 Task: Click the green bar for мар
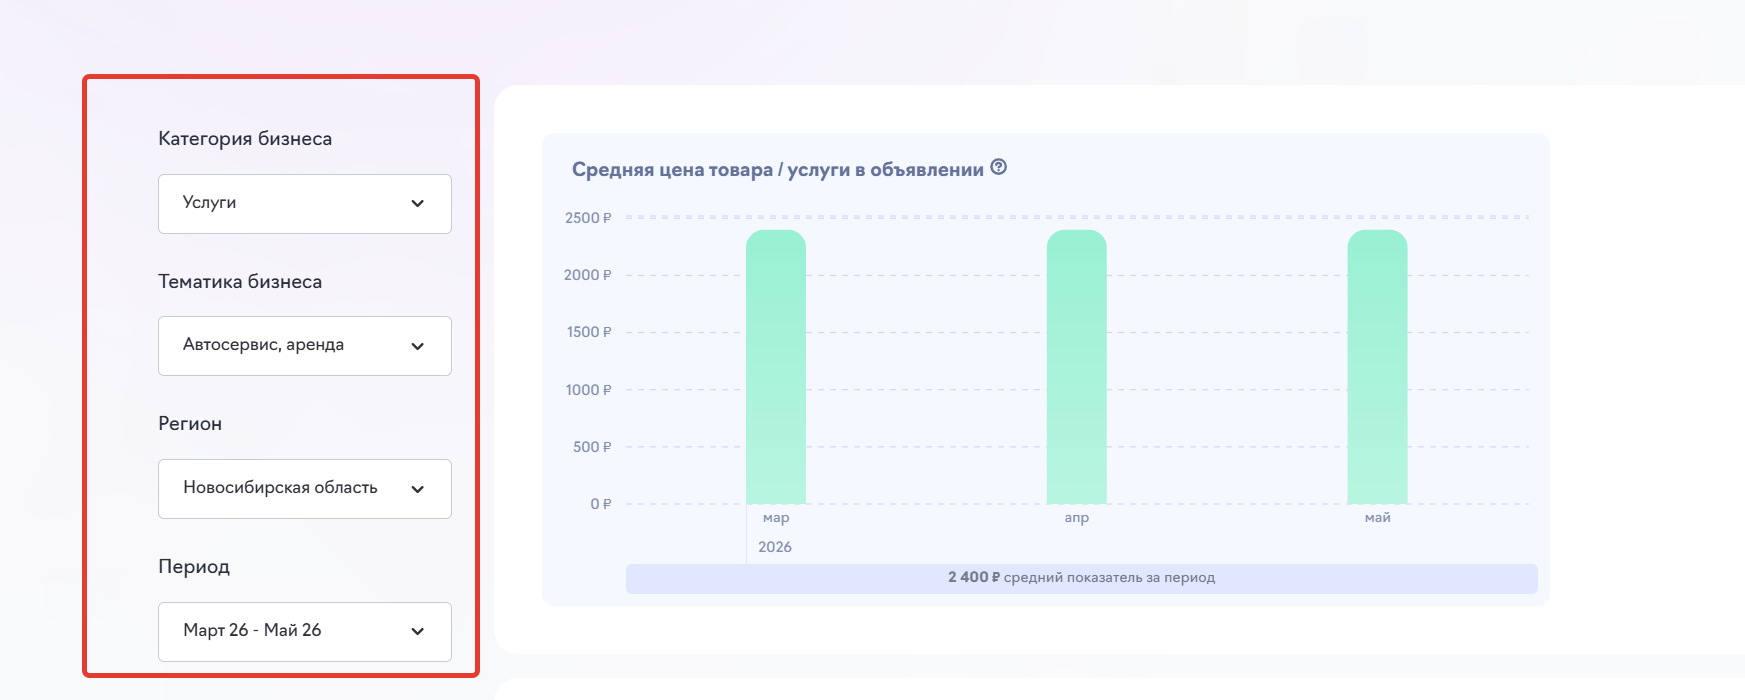tap(776, 367)
